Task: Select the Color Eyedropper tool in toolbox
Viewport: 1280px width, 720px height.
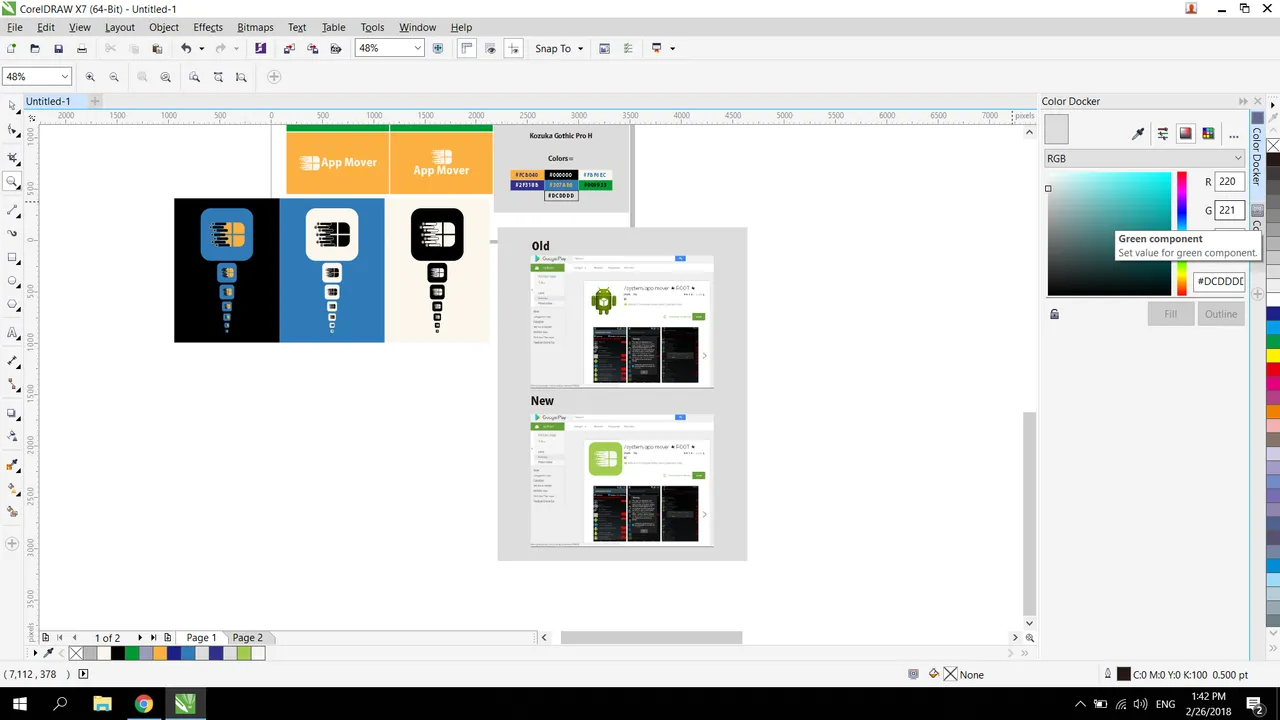Action: [x=12, y=465]
